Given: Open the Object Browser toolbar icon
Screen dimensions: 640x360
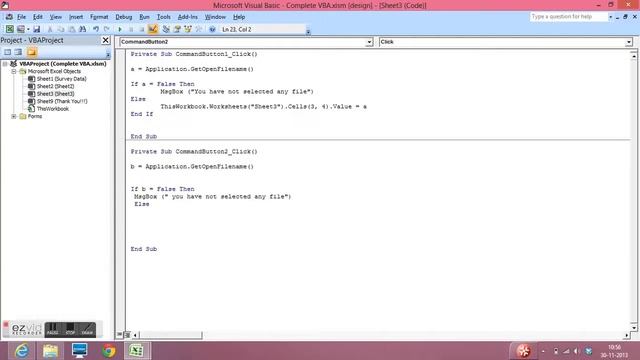Looking at the screenshot, I should coord(188,29).
